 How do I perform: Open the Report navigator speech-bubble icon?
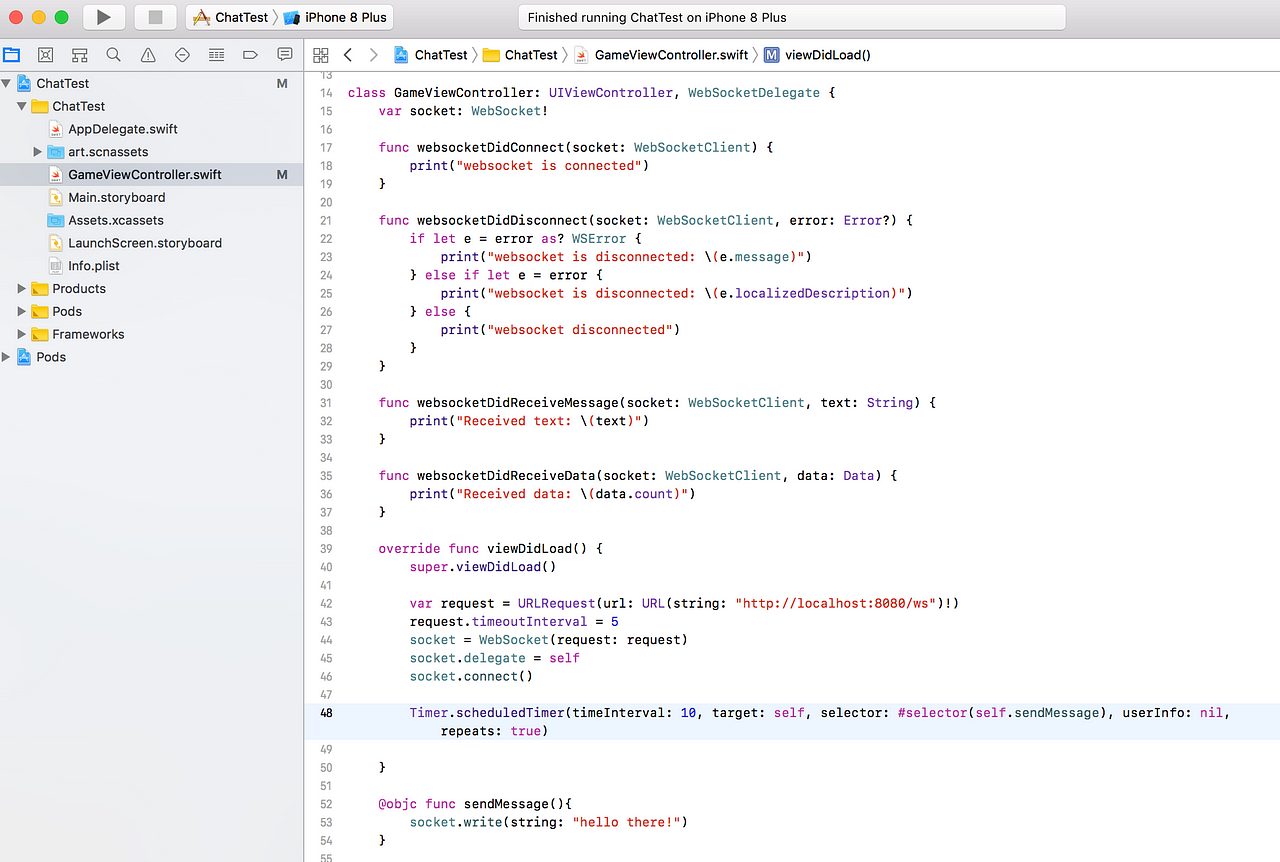[285, 55]
